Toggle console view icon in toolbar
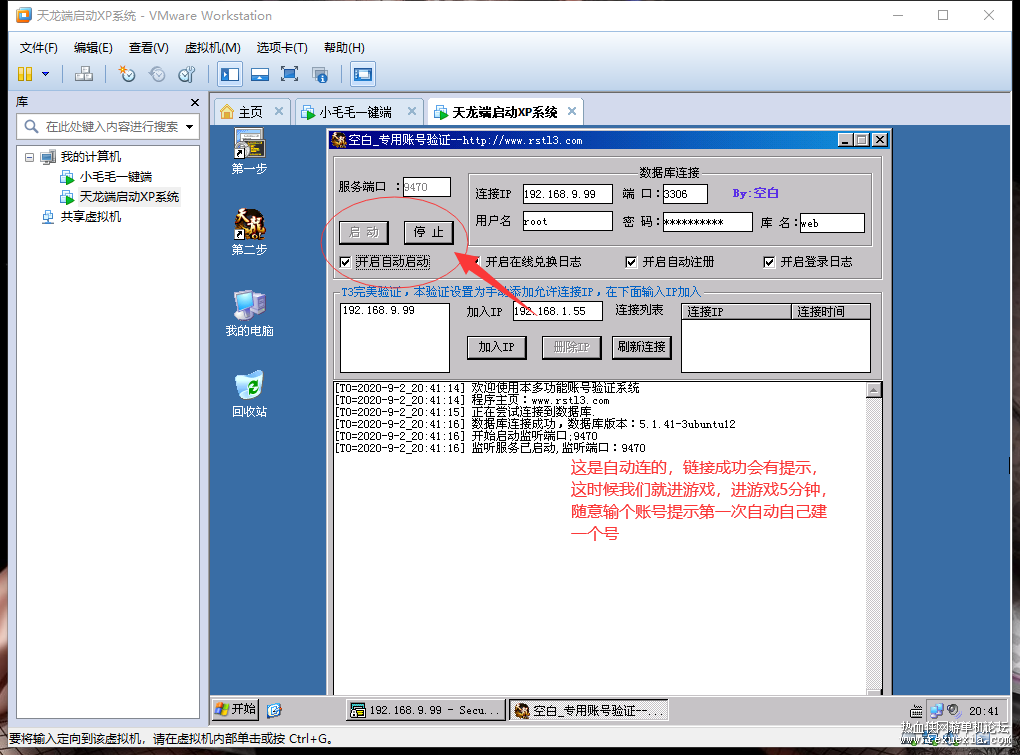1020x755 pixels. (362, 74)
